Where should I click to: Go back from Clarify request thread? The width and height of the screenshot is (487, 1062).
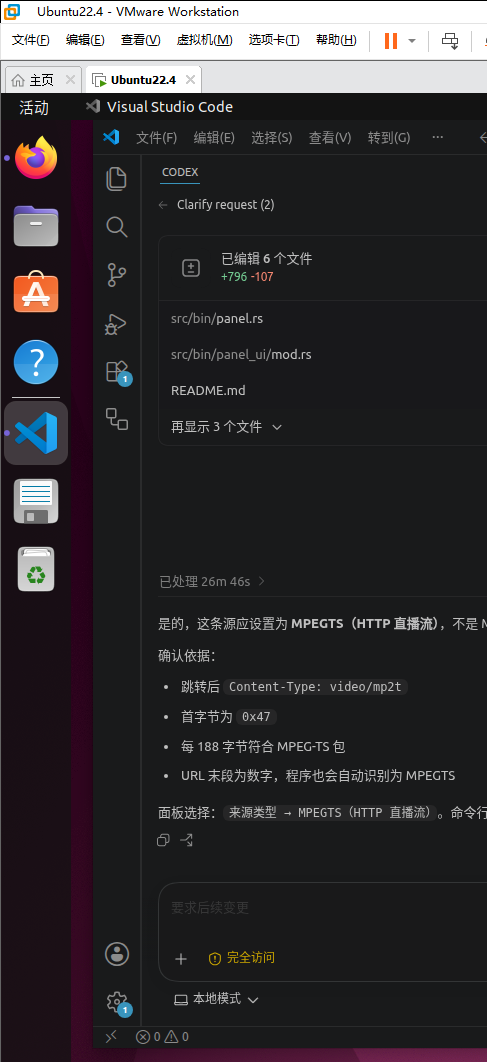[163, 205]
